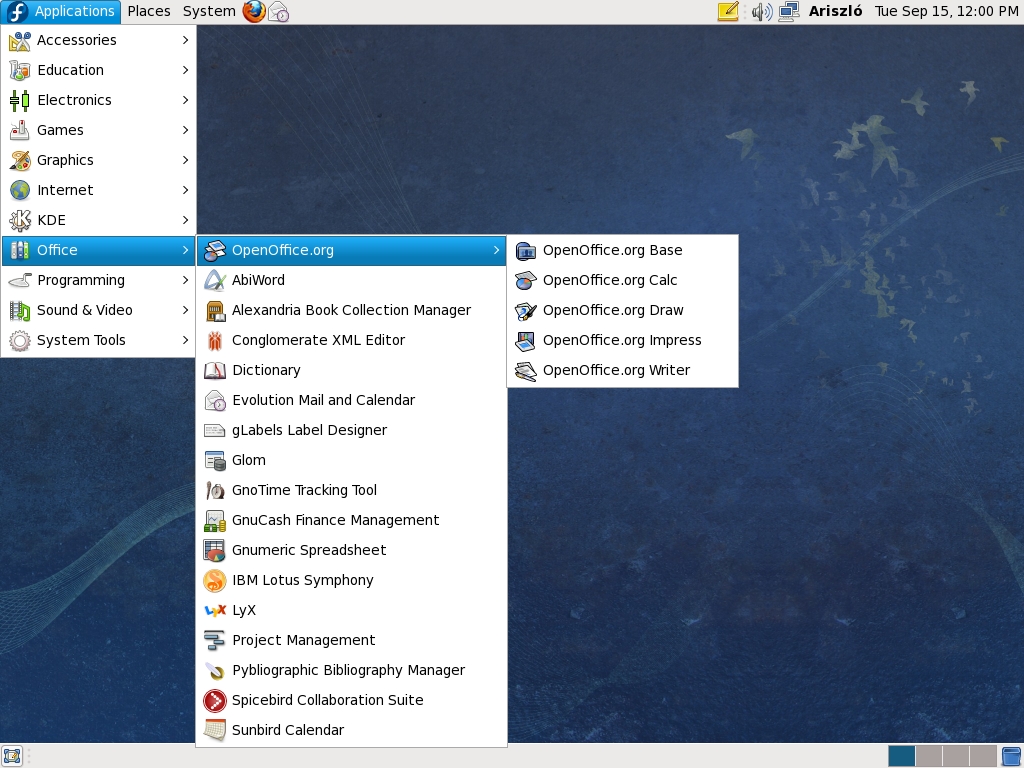Expand the Education submenu arrow
This screenshot has width=1024, height=768.
185,70
